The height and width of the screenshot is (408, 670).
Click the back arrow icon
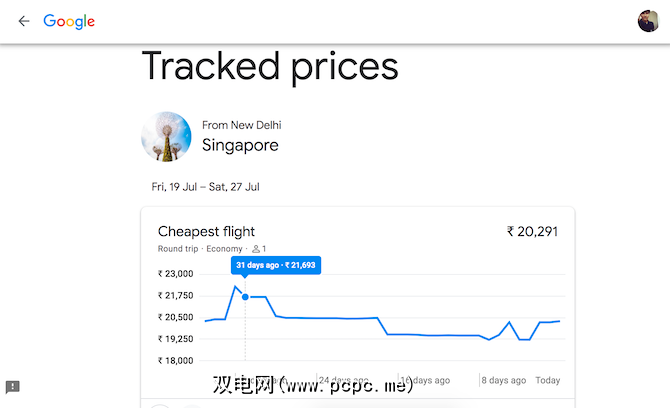pos(24,21)
